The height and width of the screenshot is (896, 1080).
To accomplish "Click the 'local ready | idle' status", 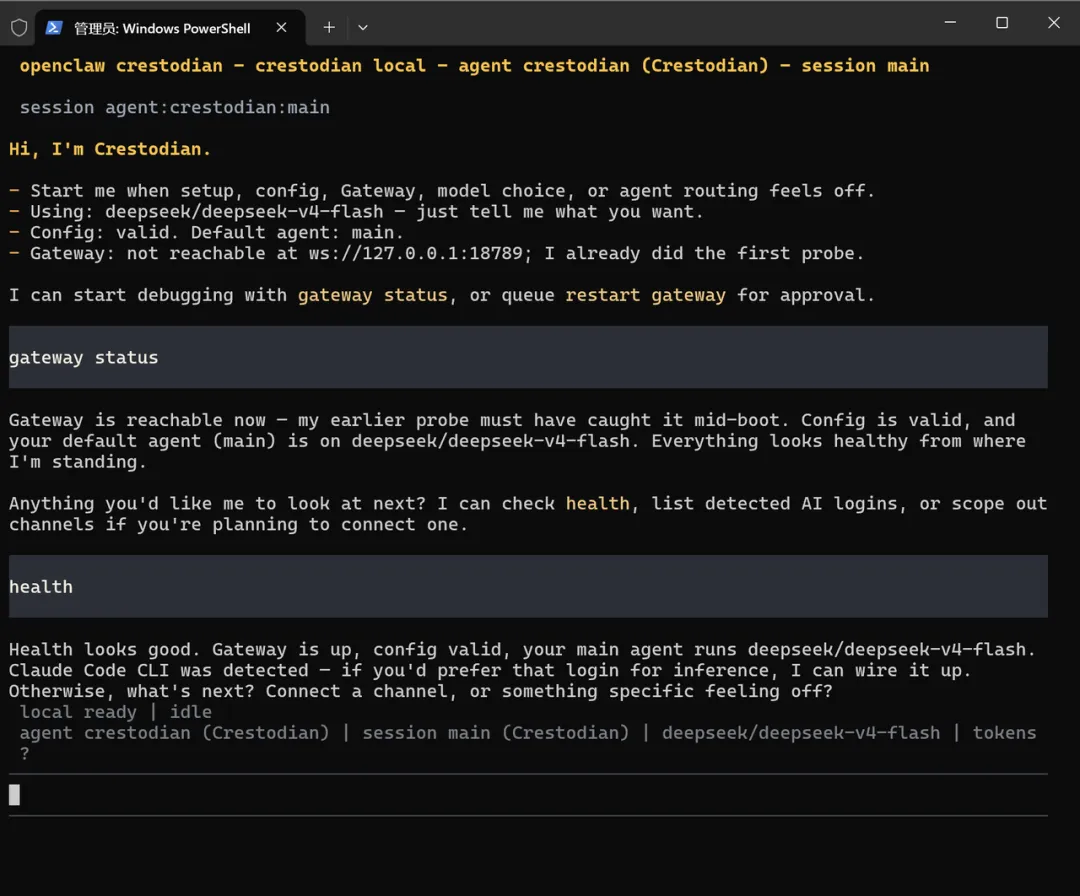I will point(116,712).
